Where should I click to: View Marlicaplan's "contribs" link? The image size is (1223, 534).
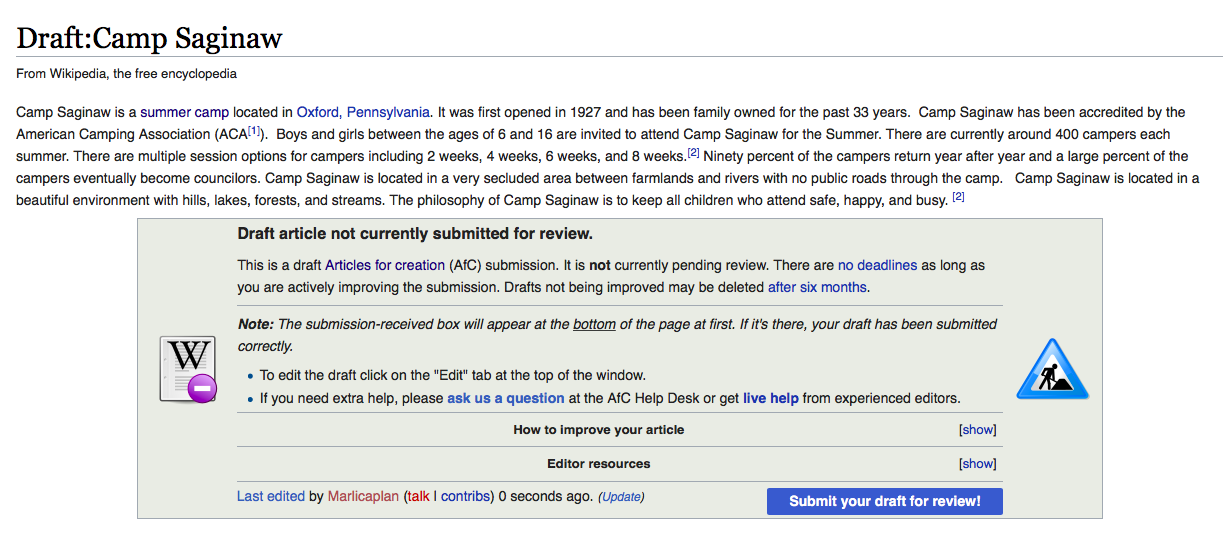pyautogui.click(x=465, y=496)
